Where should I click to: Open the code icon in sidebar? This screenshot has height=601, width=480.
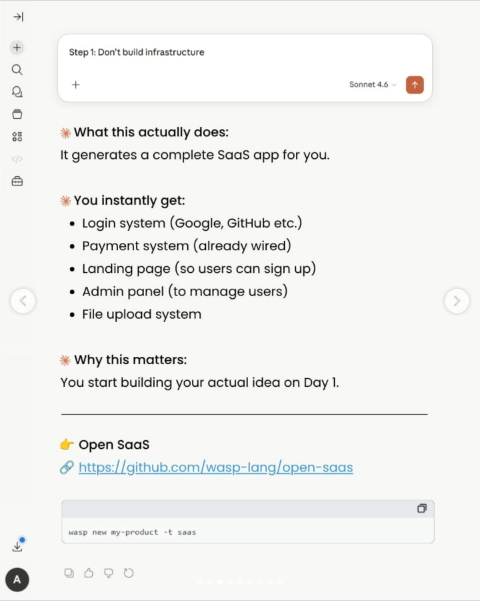(17, 159)
